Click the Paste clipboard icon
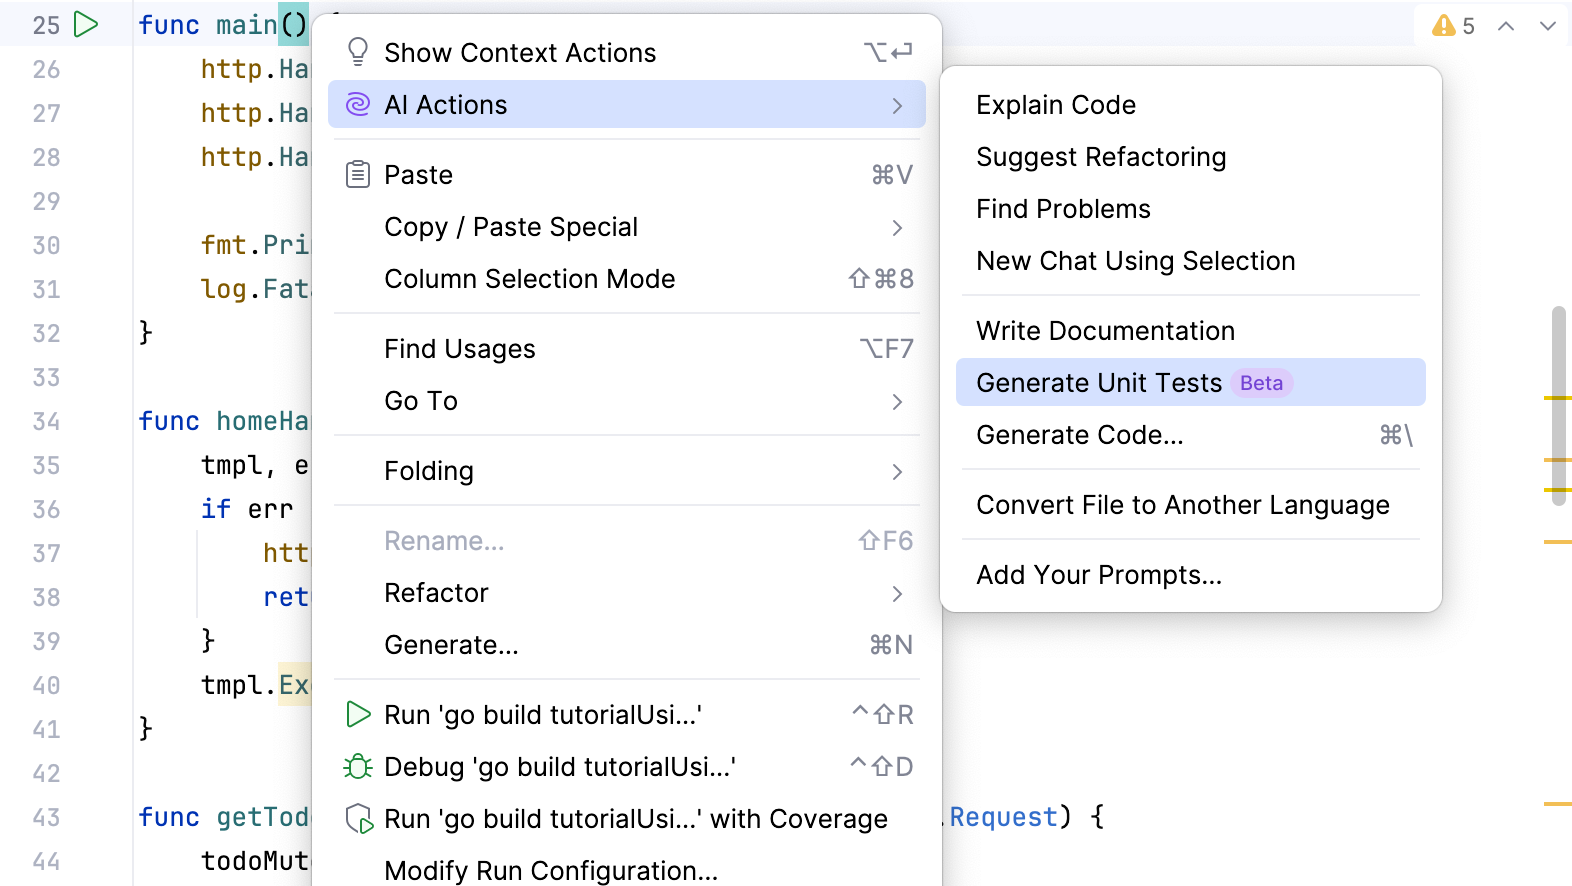 357,173
